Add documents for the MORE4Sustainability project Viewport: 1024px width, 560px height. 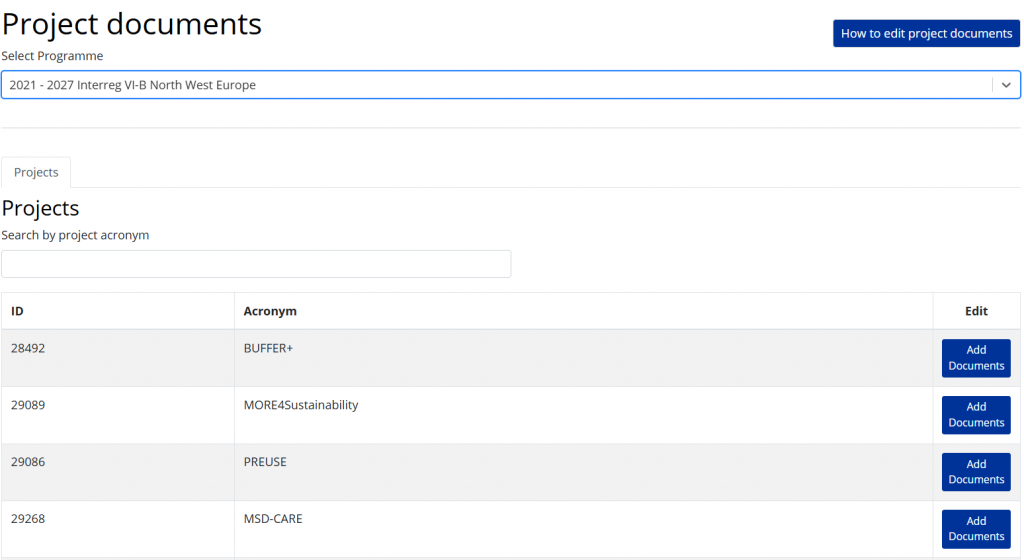tap(976, 415)
